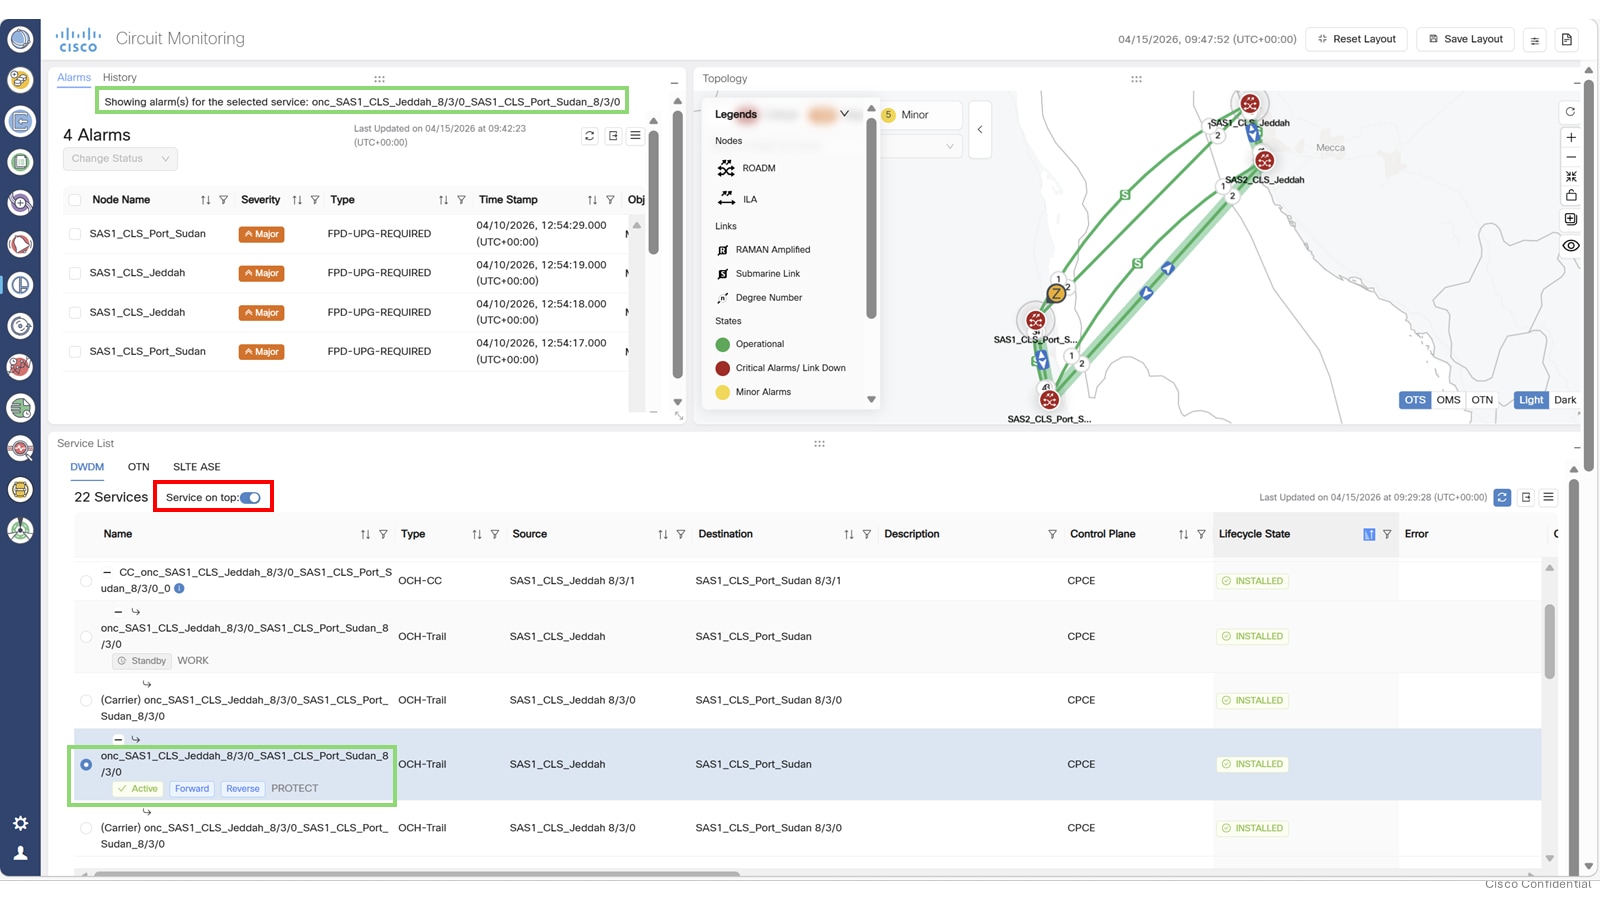Open the eye visibility options on the map
This screenshot has height=900, width=1600.
pyautogui.click(x=1571, y=245)
